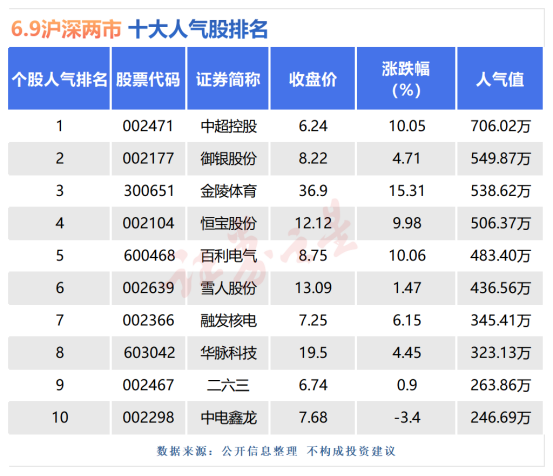Select the stock name 金陵体育

[x=229, y=191]
